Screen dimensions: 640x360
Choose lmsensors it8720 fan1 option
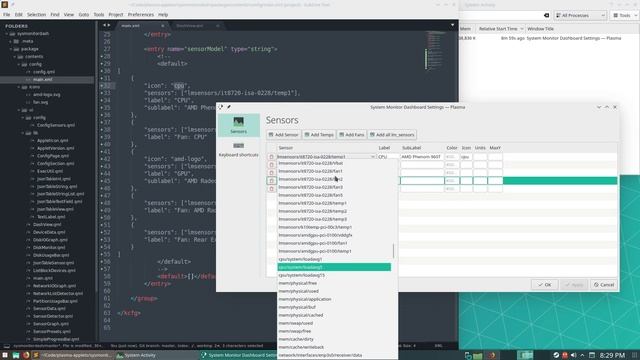334,171
